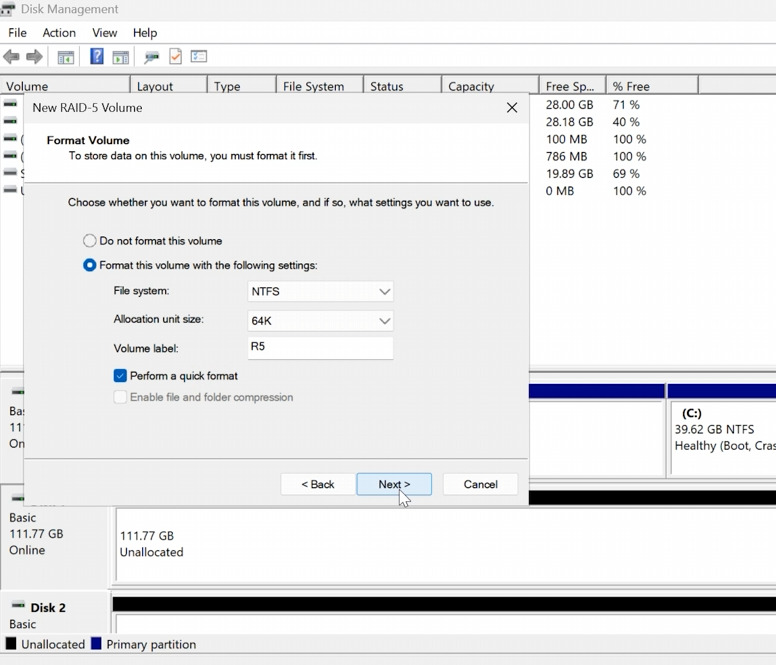Viewport: 776px width, 665px height.
Task: Click Show/Hide Action Pane toolbar icon
Action: (120, 57)
